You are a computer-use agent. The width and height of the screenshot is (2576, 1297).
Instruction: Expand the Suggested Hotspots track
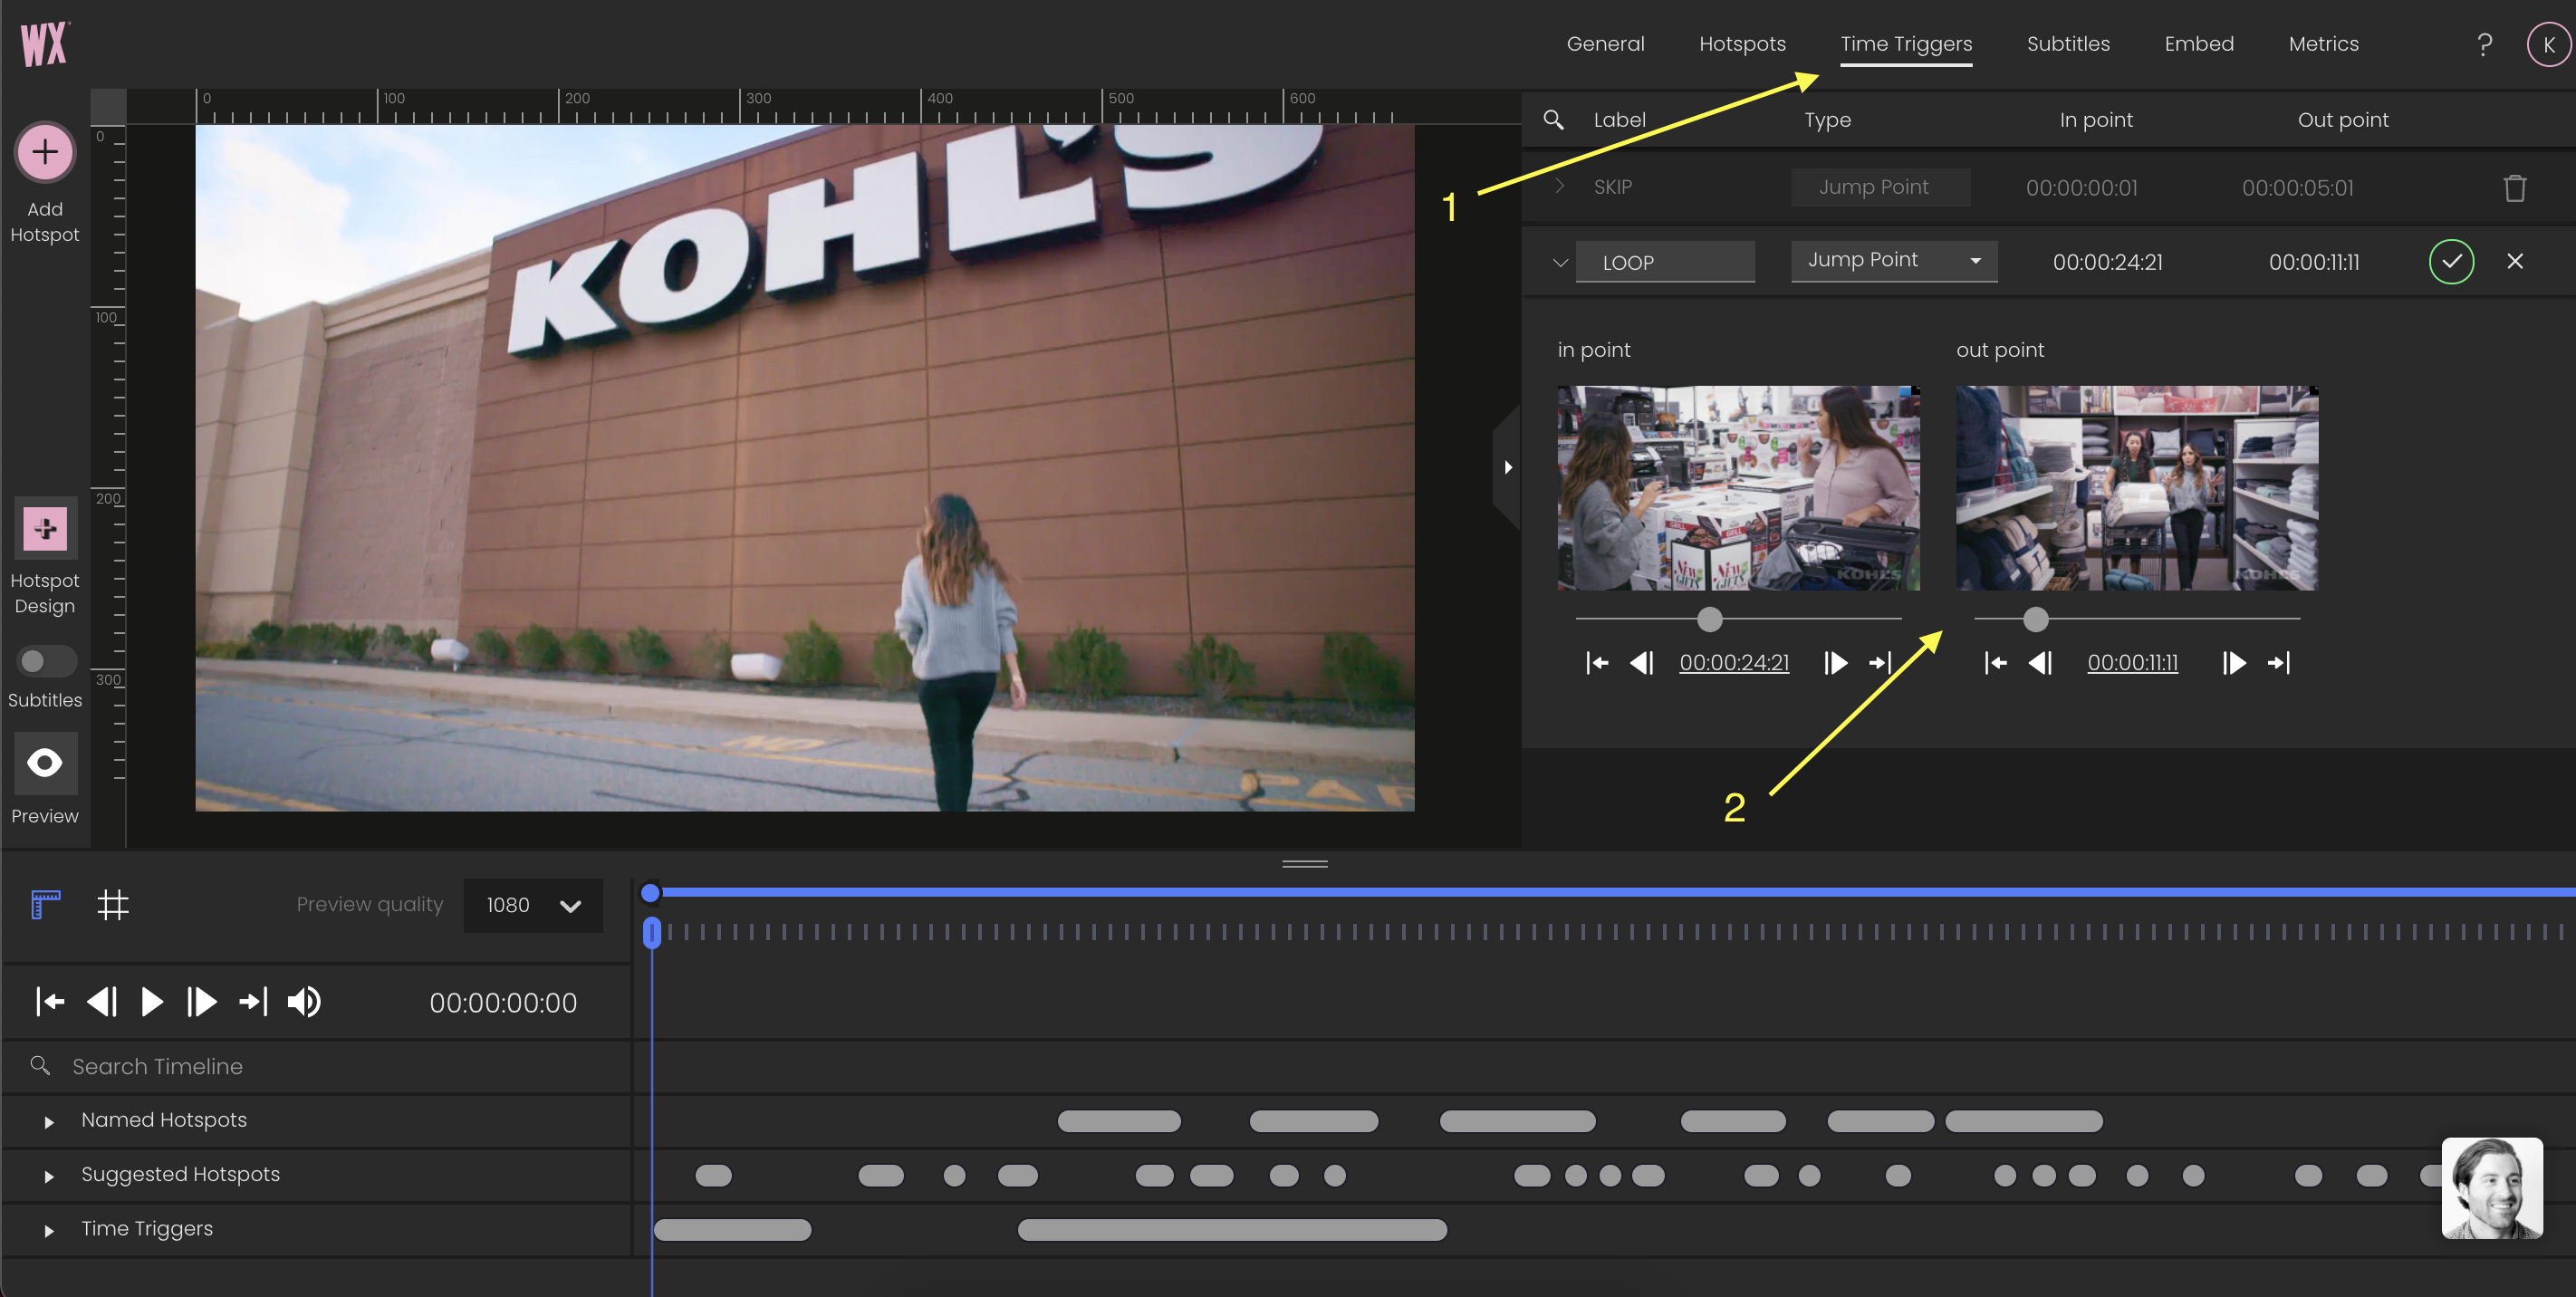click(x=49, y=1176)
